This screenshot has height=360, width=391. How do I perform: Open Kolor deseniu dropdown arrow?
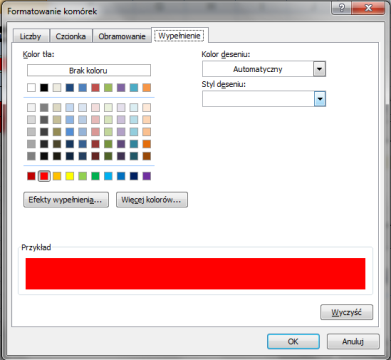tap(319, 69)
